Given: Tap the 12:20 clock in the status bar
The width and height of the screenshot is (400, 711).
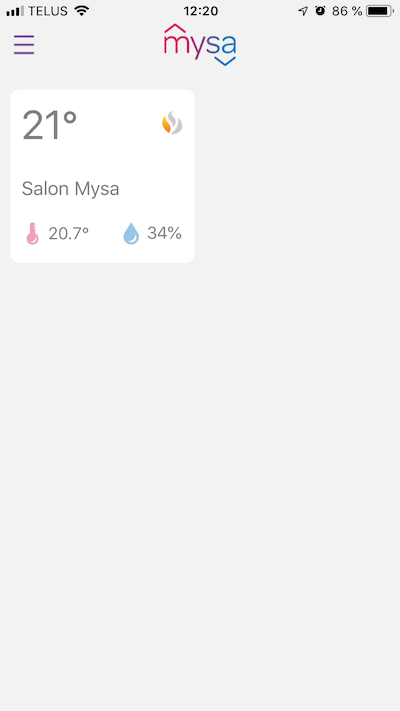Looking at the screenshot, I should (200, 11).
